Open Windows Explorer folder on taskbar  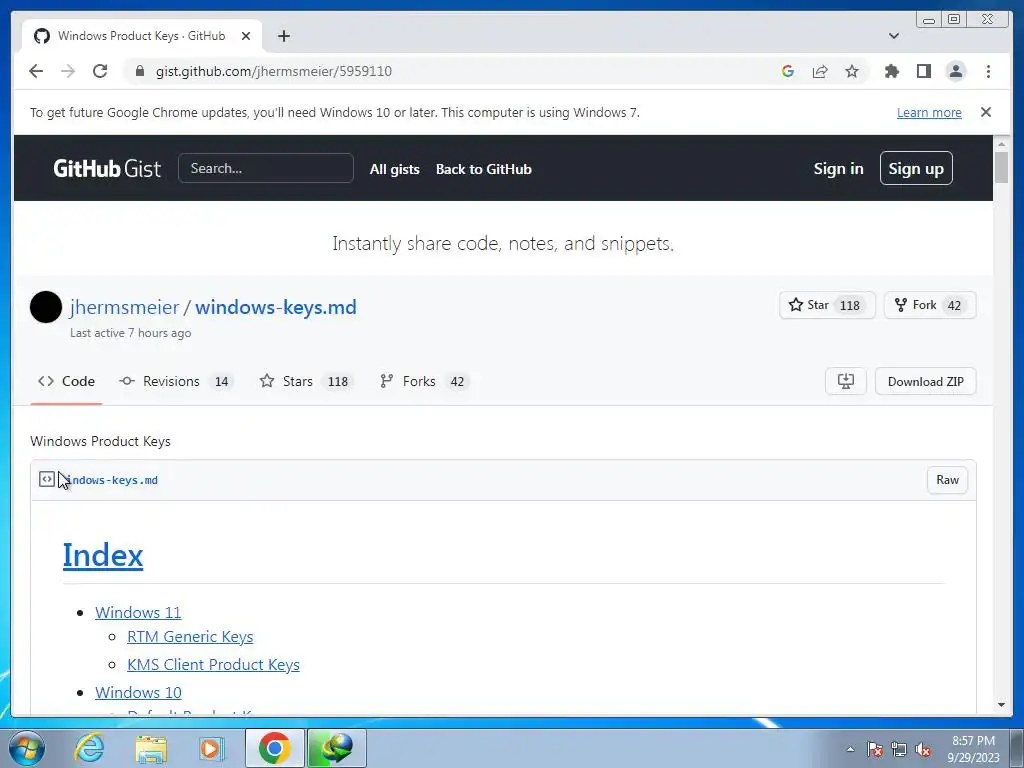[x=151, y=748]
